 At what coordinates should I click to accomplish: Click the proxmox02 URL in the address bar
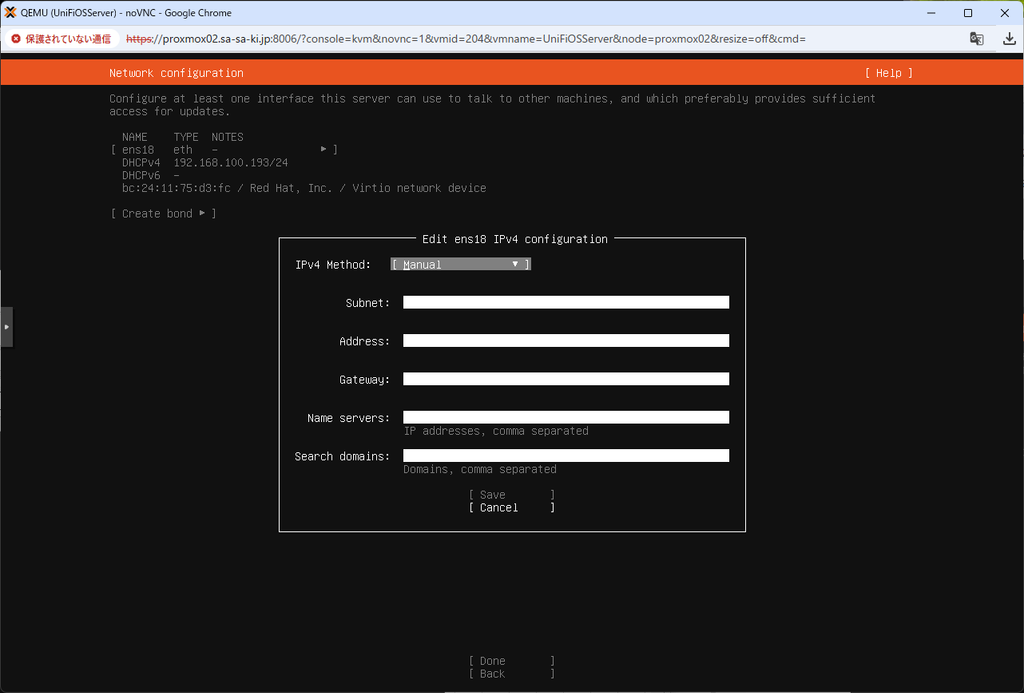pos(466,39)
